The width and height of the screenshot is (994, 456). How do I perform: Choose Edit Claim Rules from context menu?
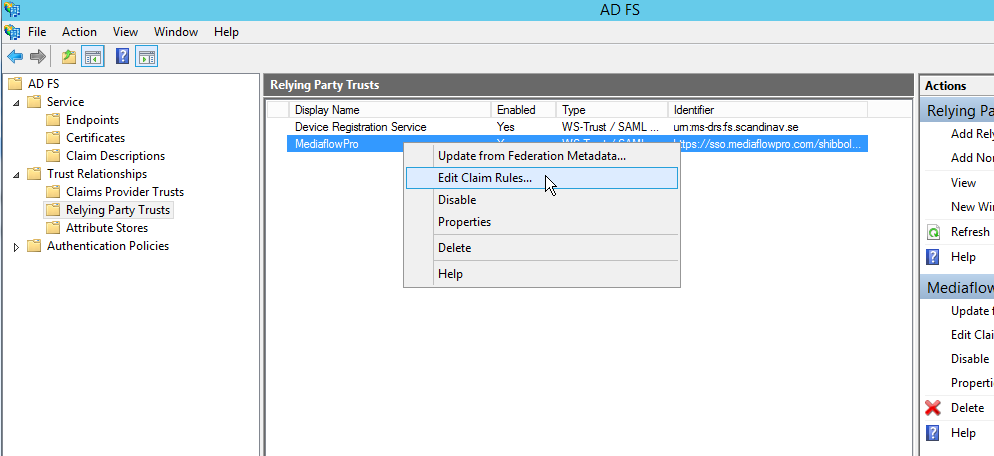pyautogui.click(x=485, y=178)
